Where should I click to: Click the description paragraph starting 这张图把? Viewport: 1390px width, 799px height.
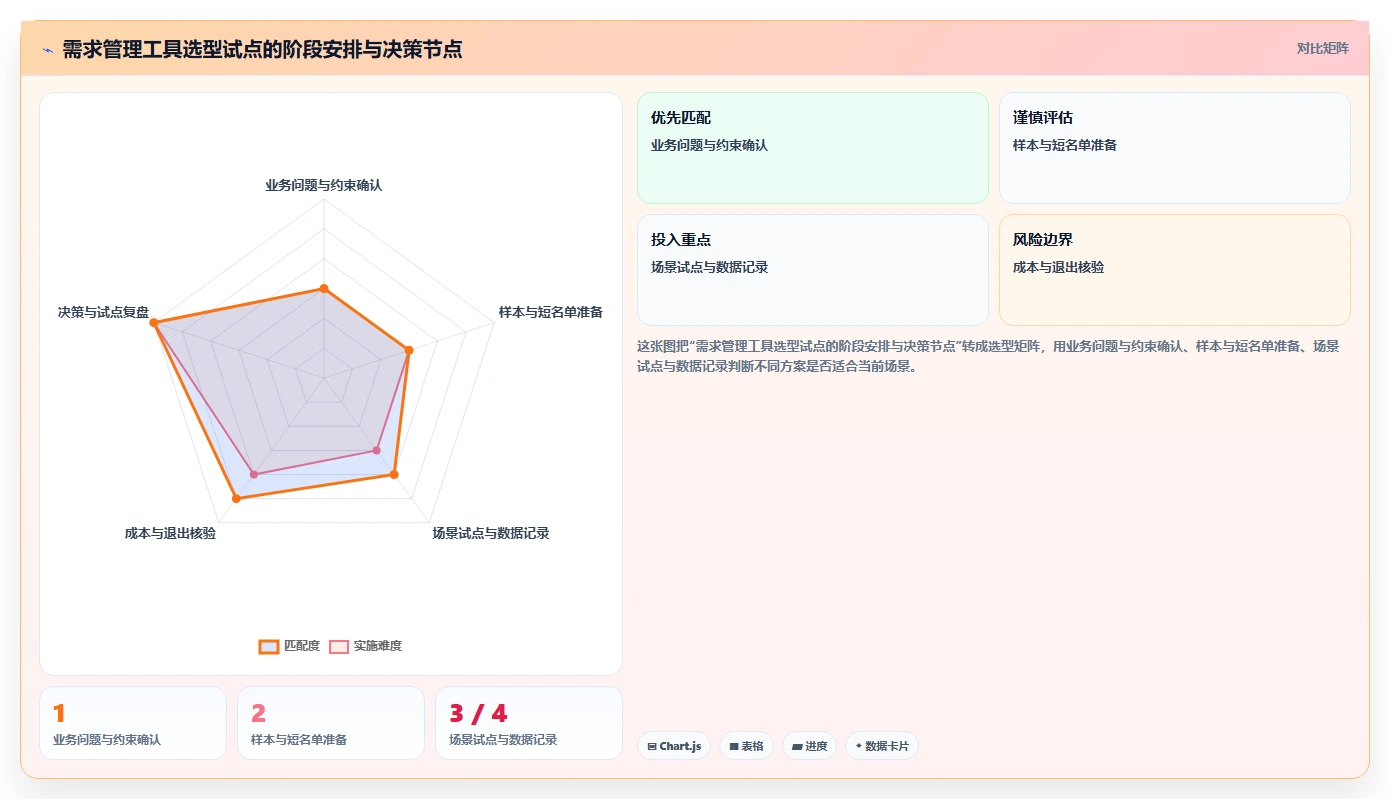point(988,356)
